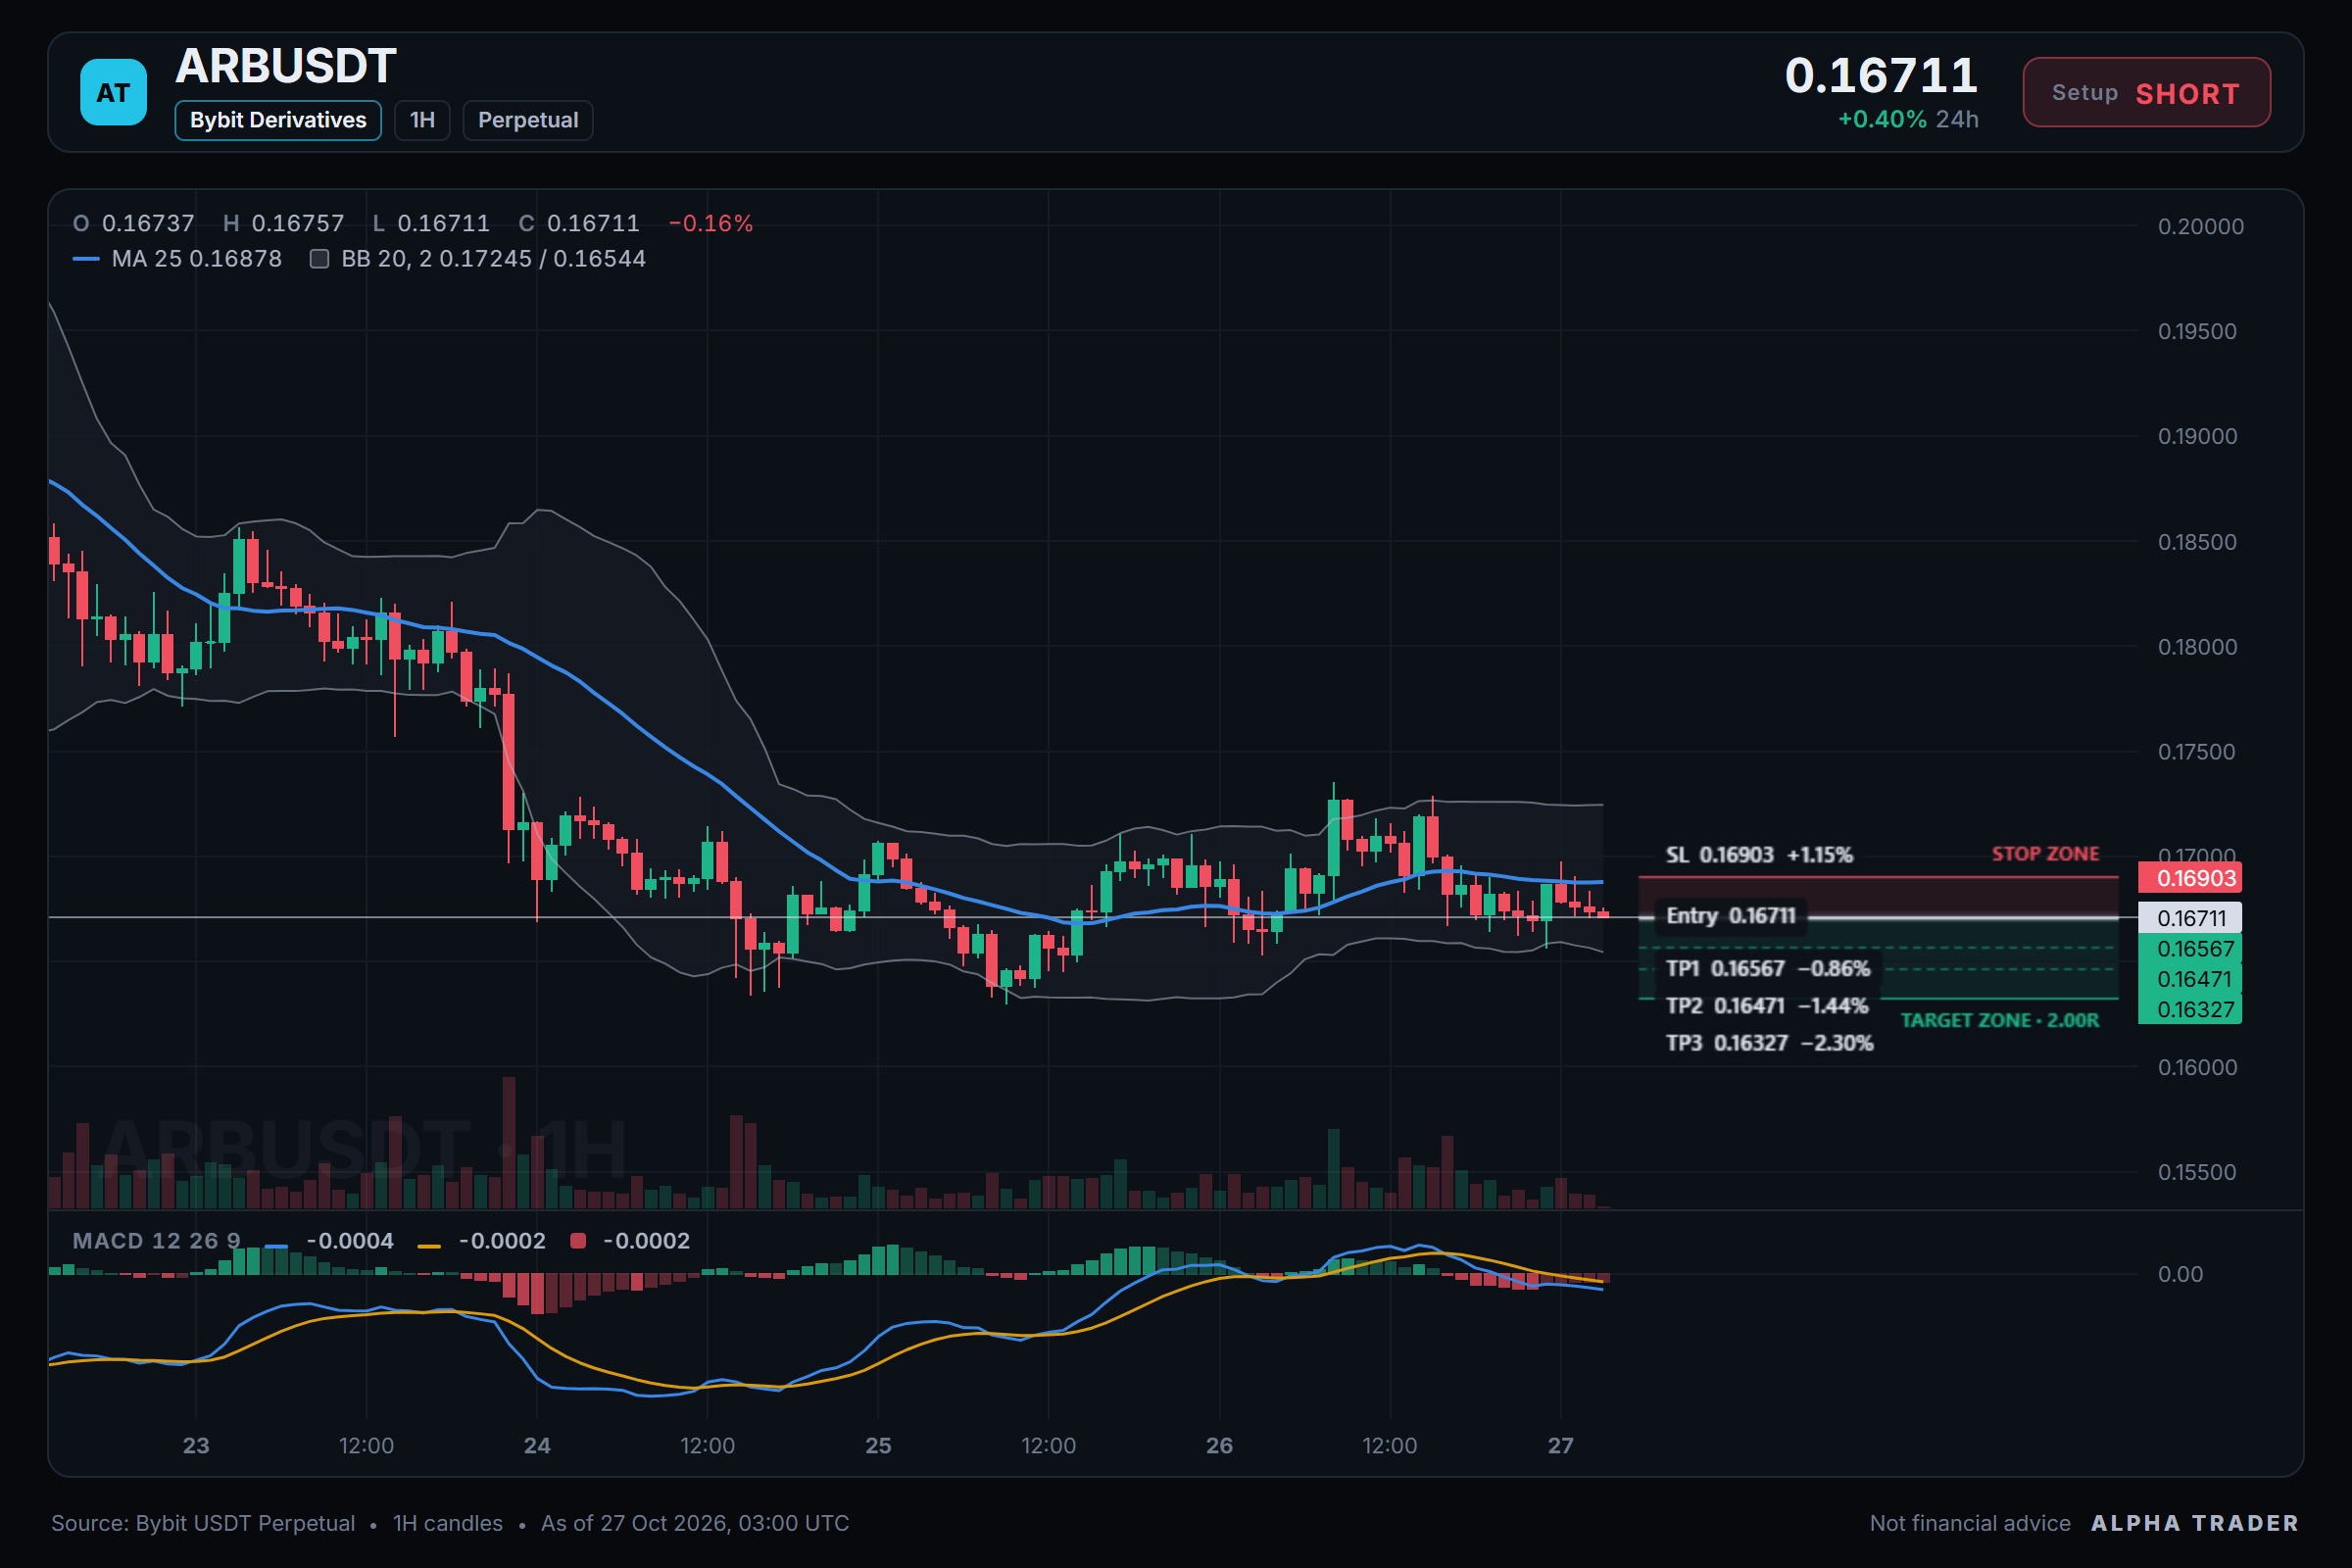The height and width of the screenshot is (1568, 2352).
Task: Click the As of 27 Oct 2026 timestamp
Action: point(695,1523)
